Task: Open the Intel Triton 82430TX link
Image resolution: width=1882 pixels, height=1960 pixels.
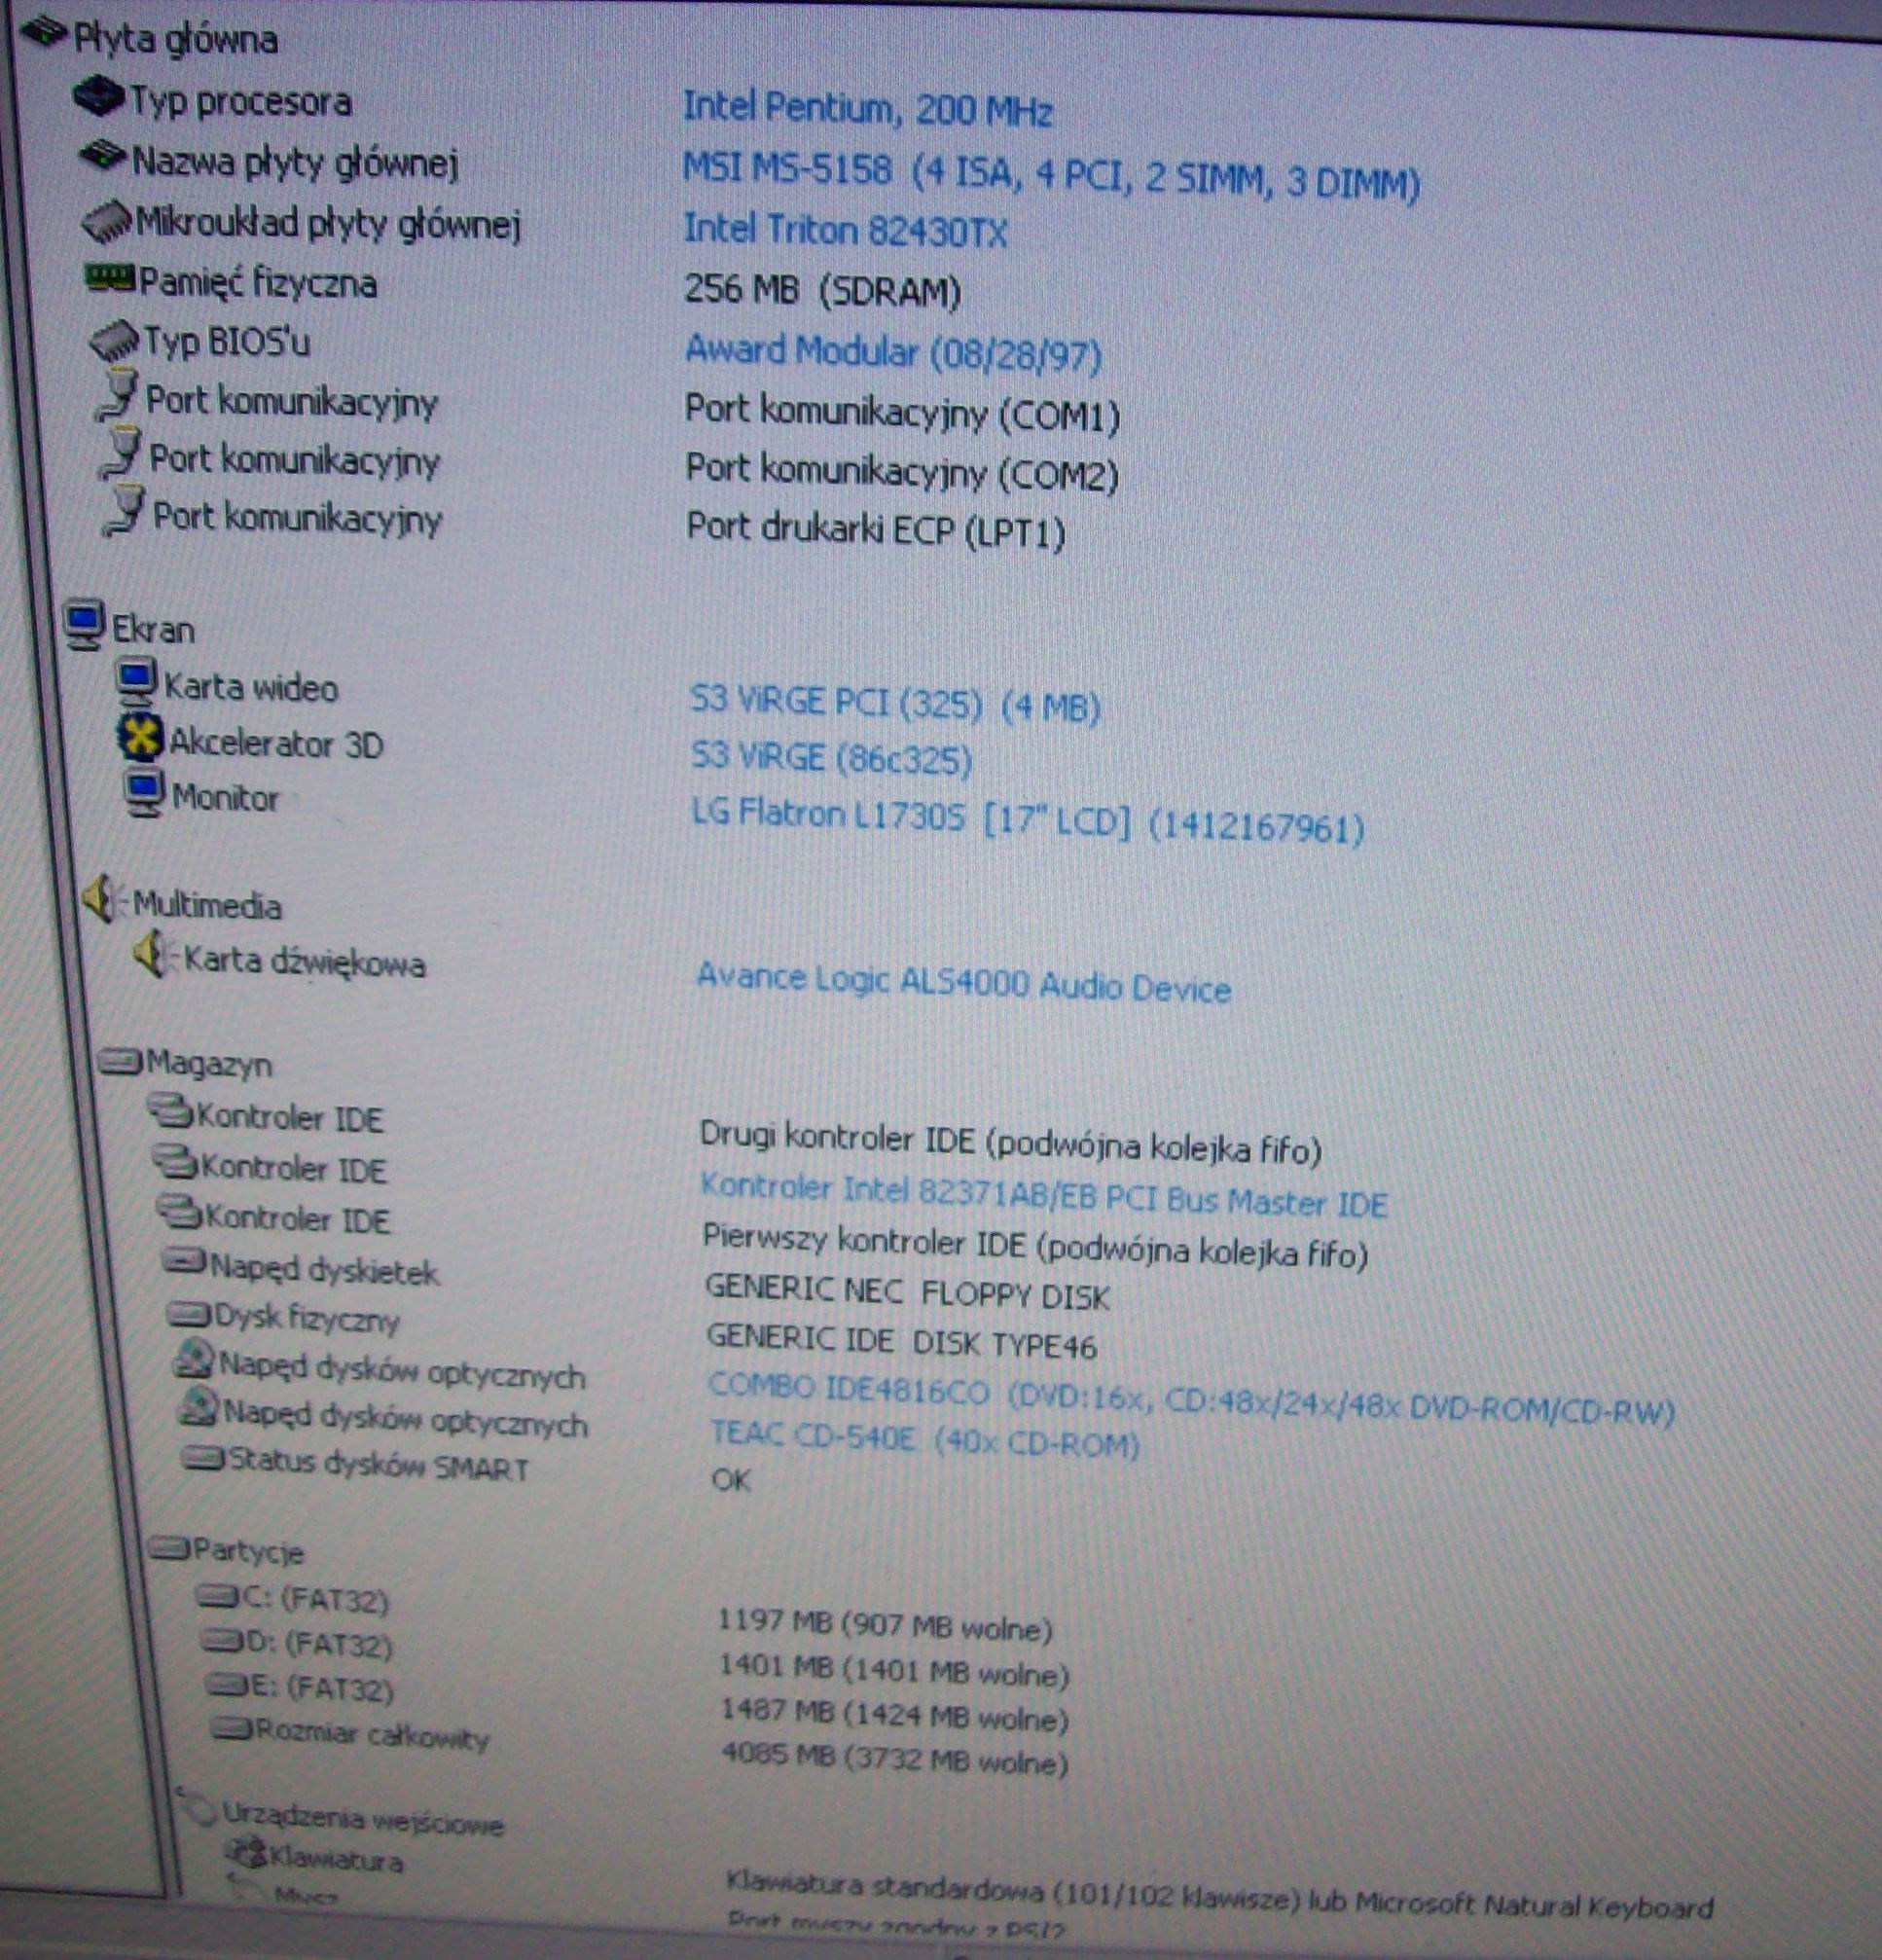Action: click(844, 230)
